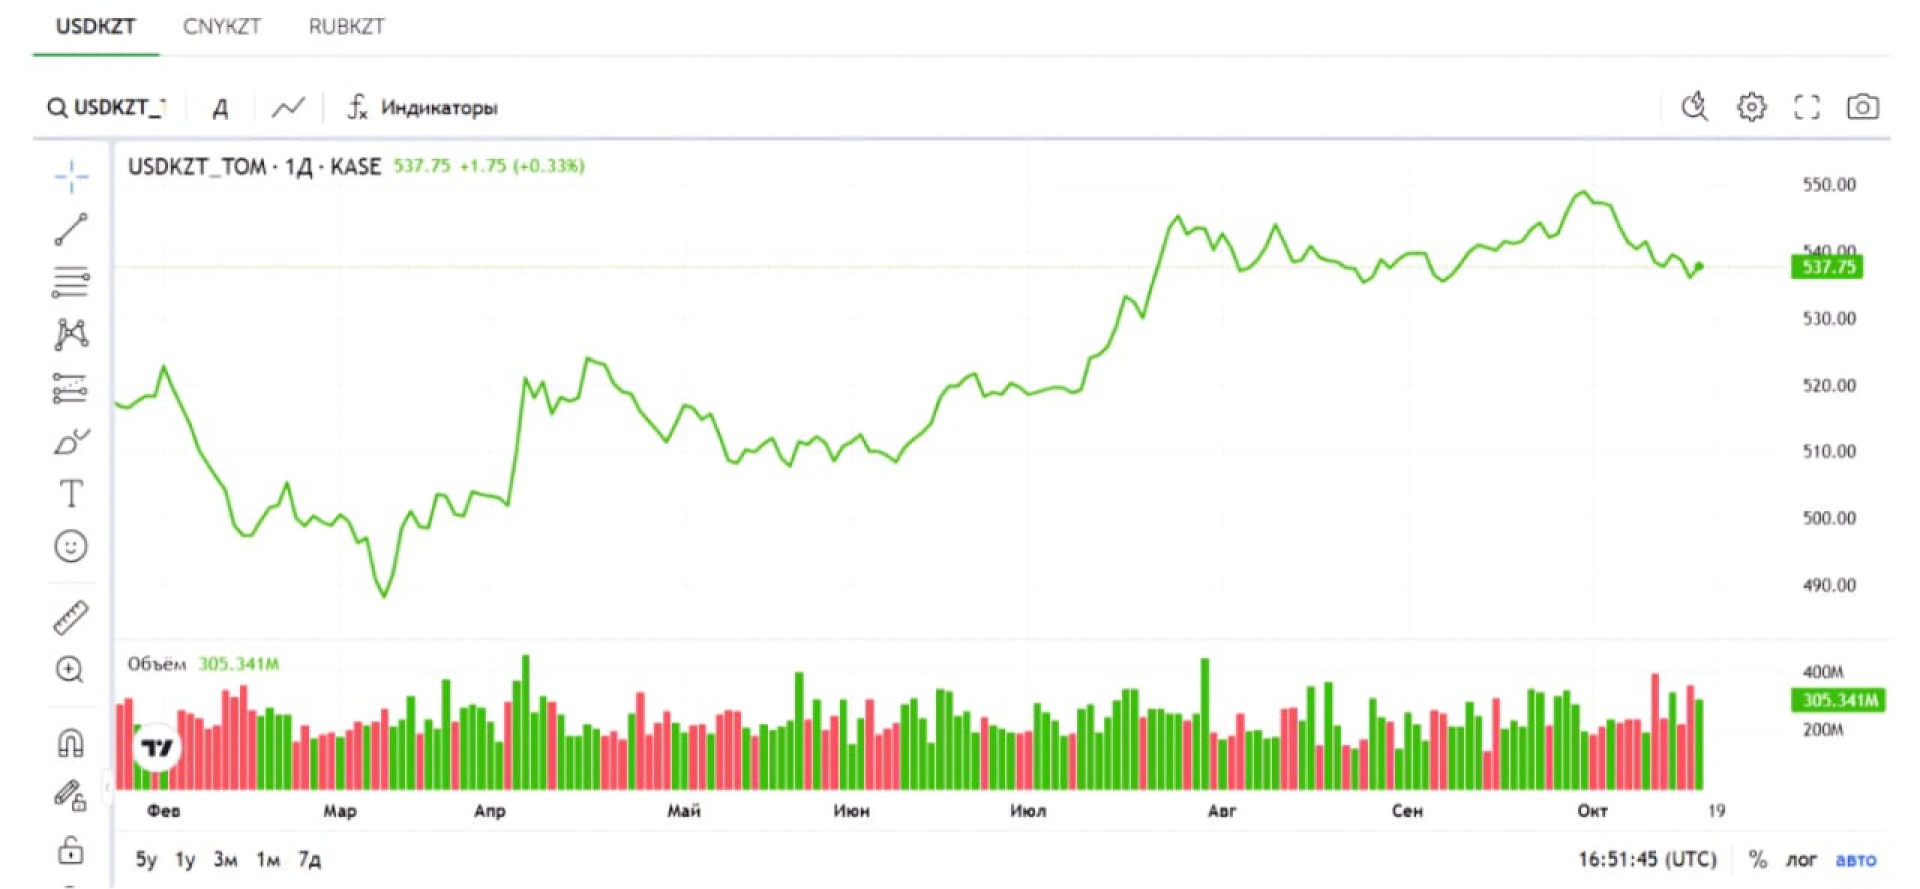Select the crosshair cursor tool
1920x889 pixels.
coord(71,177)
